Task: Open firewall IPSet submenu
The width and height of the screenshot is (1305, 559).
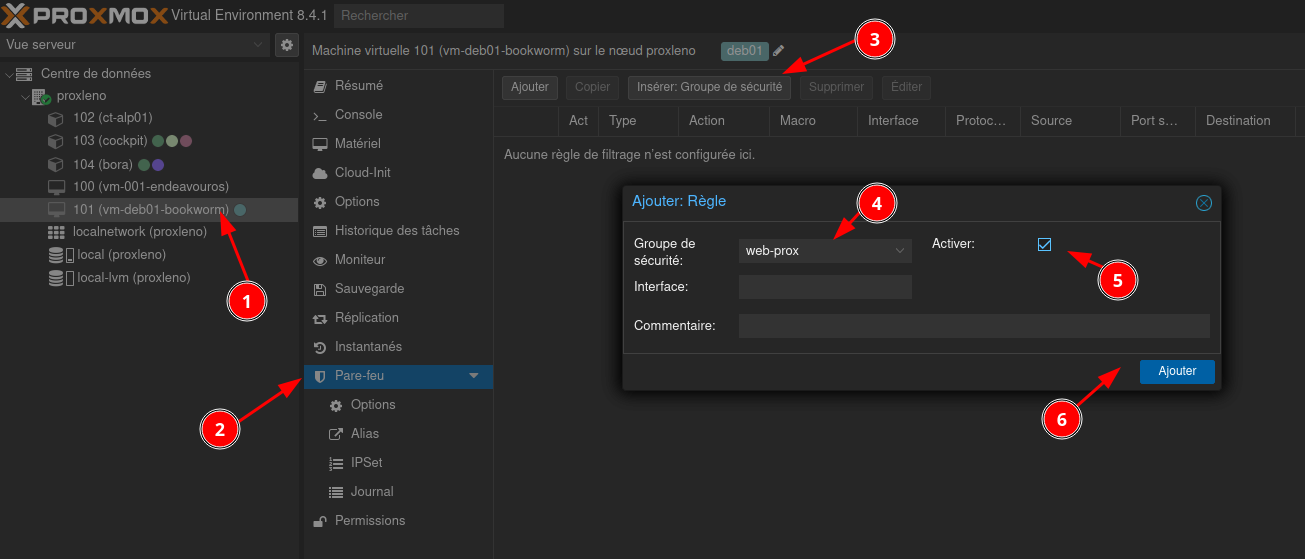Action: coord(366,463)
